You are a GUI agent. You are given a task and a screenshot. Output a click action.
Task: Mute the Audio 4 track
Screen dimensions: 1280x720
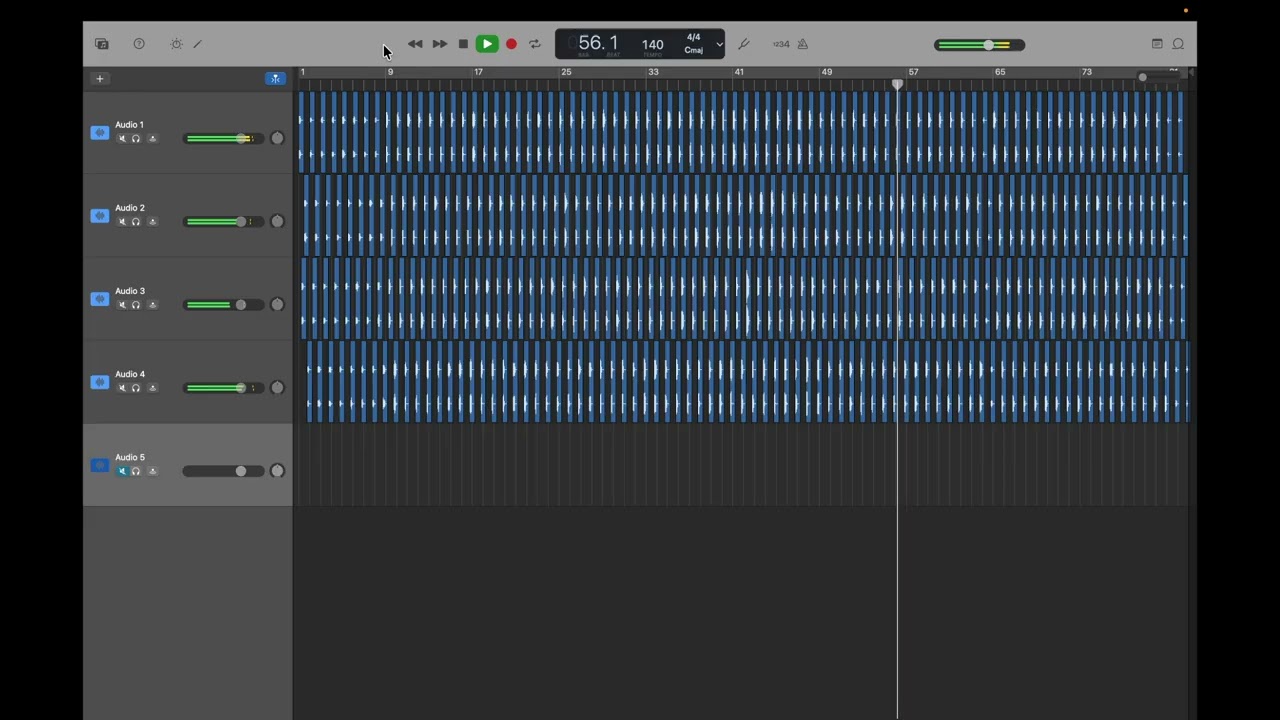coord(122,388)
